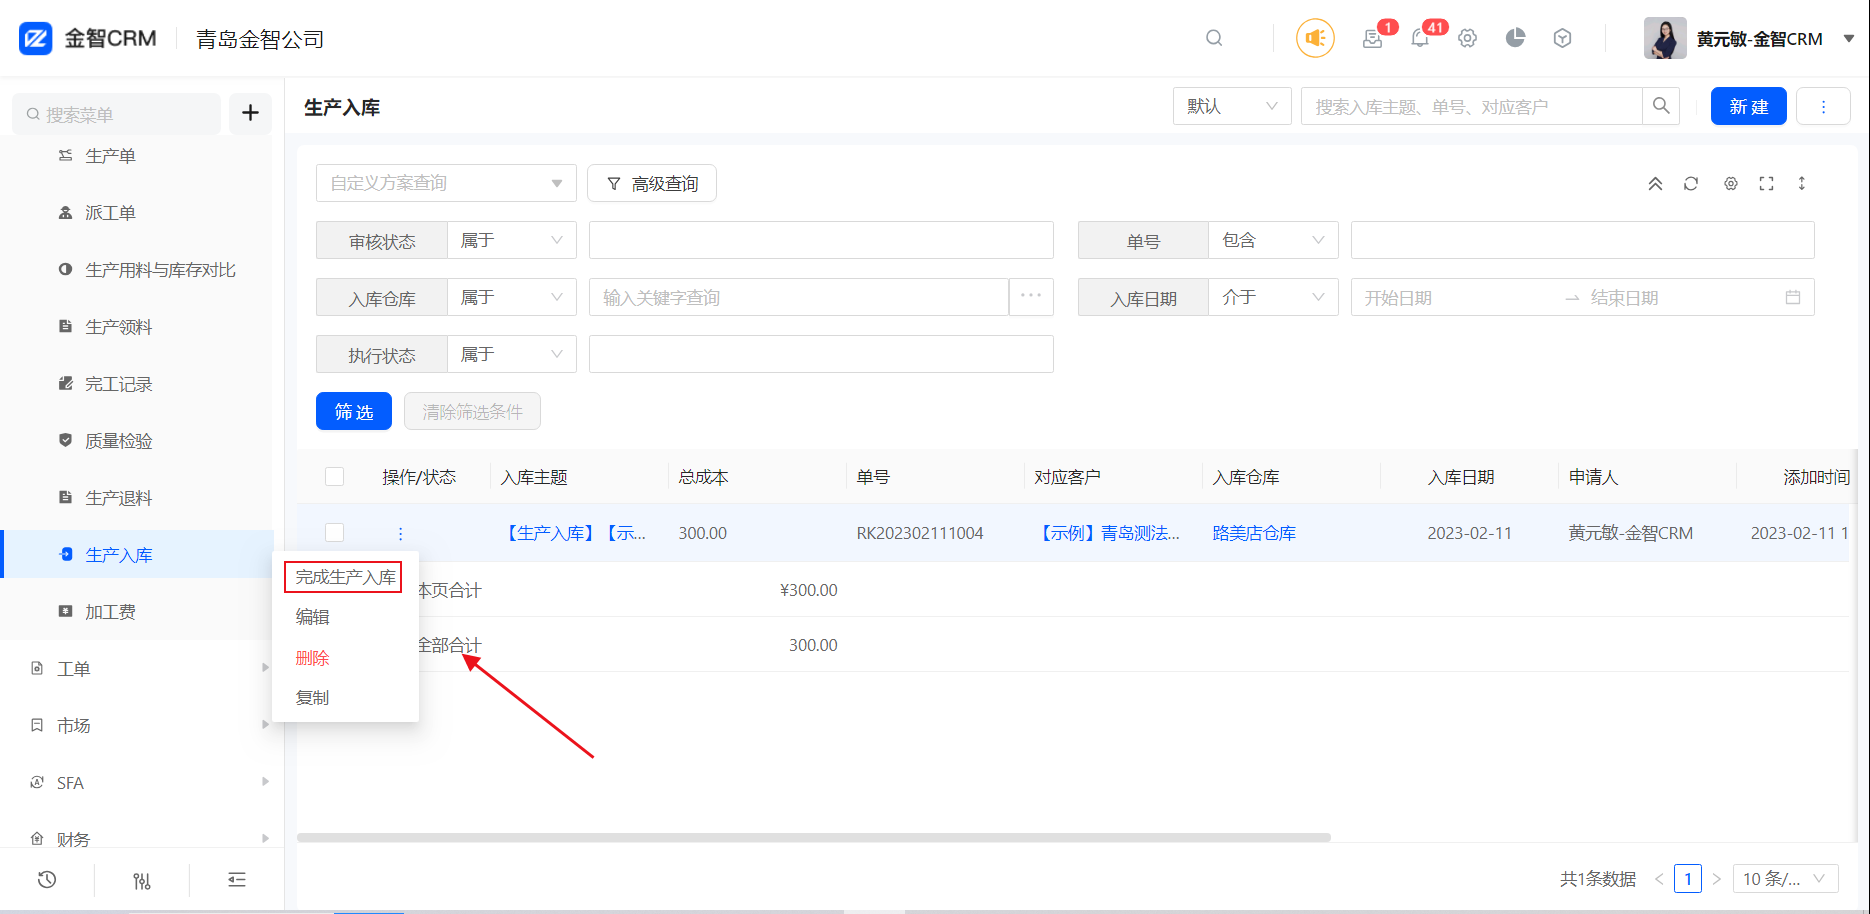
Task: Select the header select-all checkbox
Action: click(x=335, y=477)
